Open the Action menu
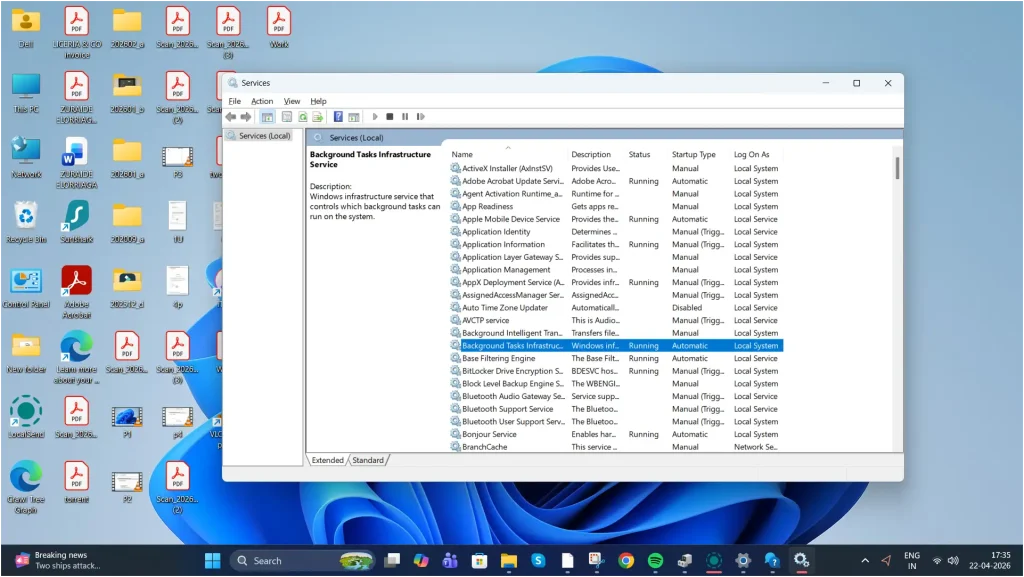Image resolution: width=1024 pixels, height=577 pixels. click(262, 100)
